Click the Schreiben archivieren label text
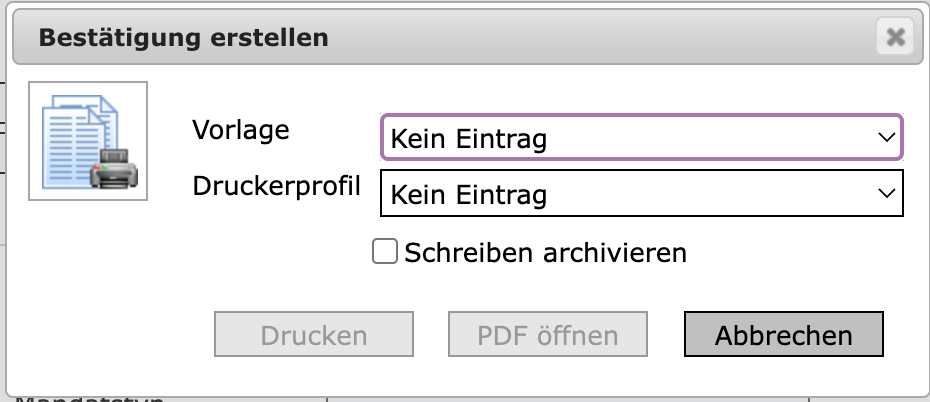 pos(545,253)
